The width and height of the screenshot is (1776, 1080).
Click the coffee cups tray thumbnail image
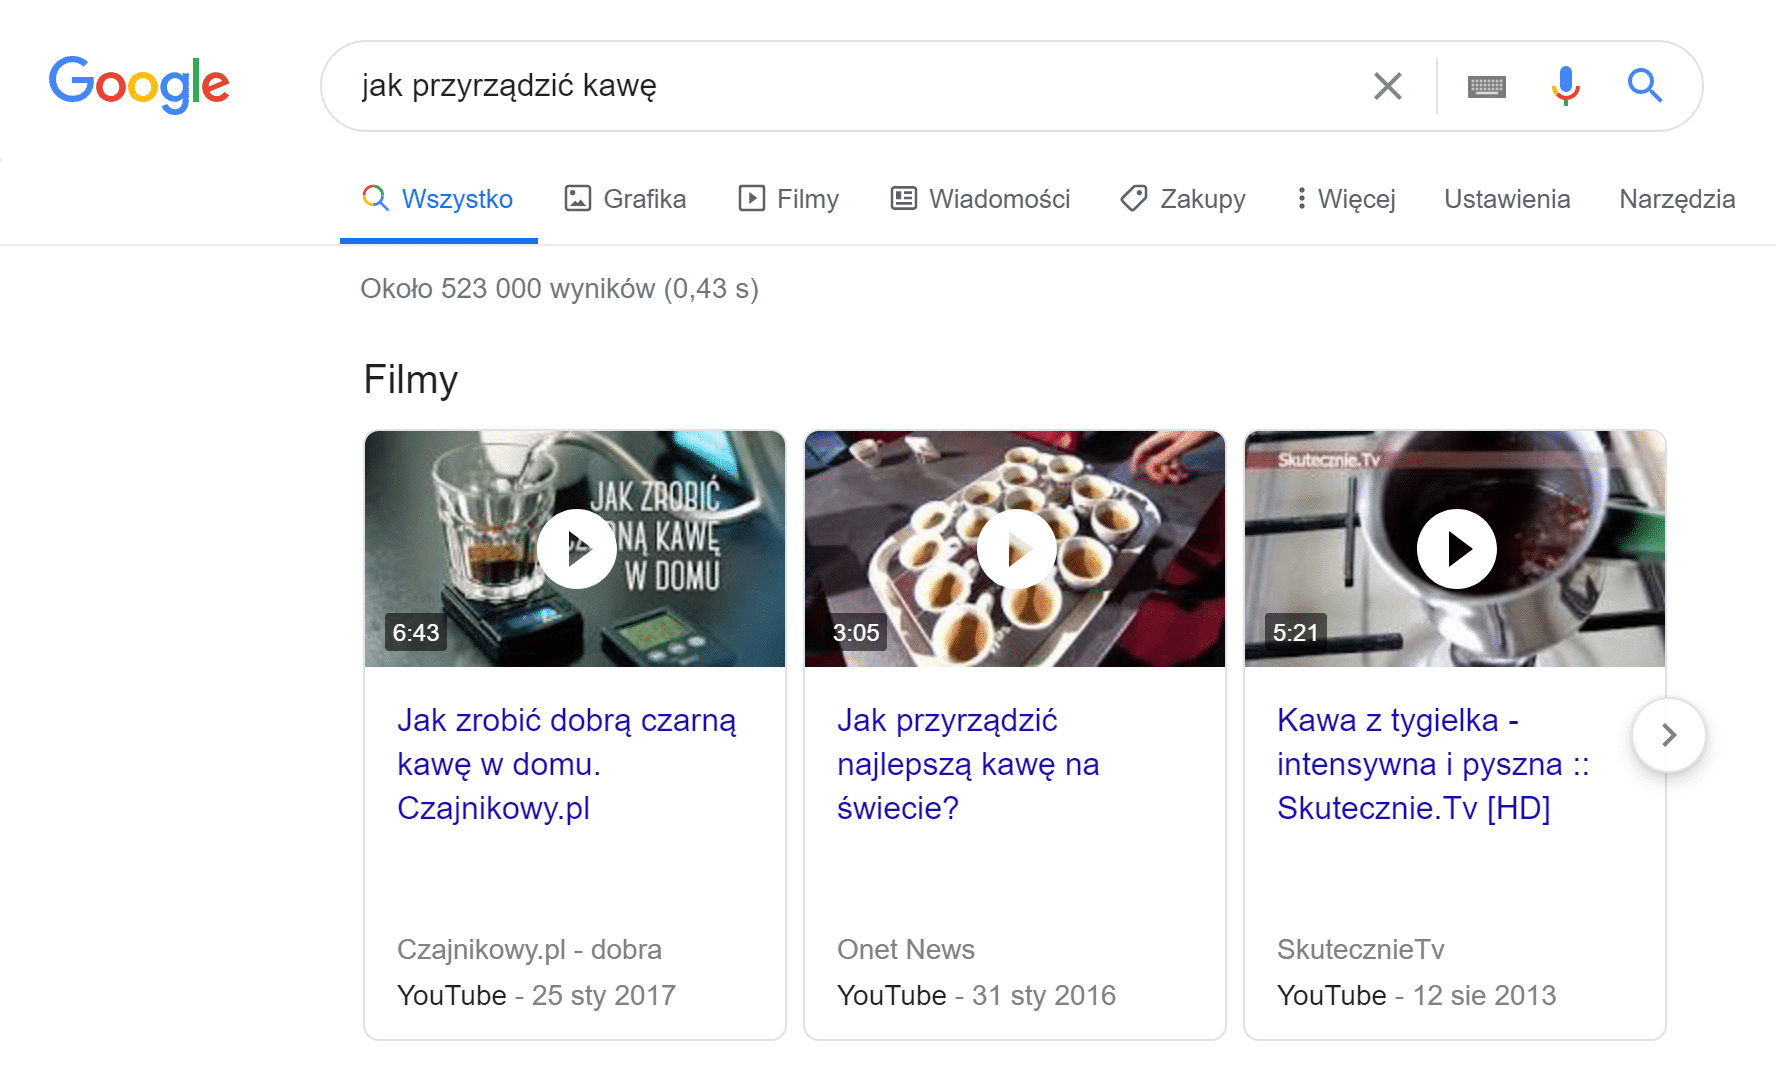tap(1015, 549)
